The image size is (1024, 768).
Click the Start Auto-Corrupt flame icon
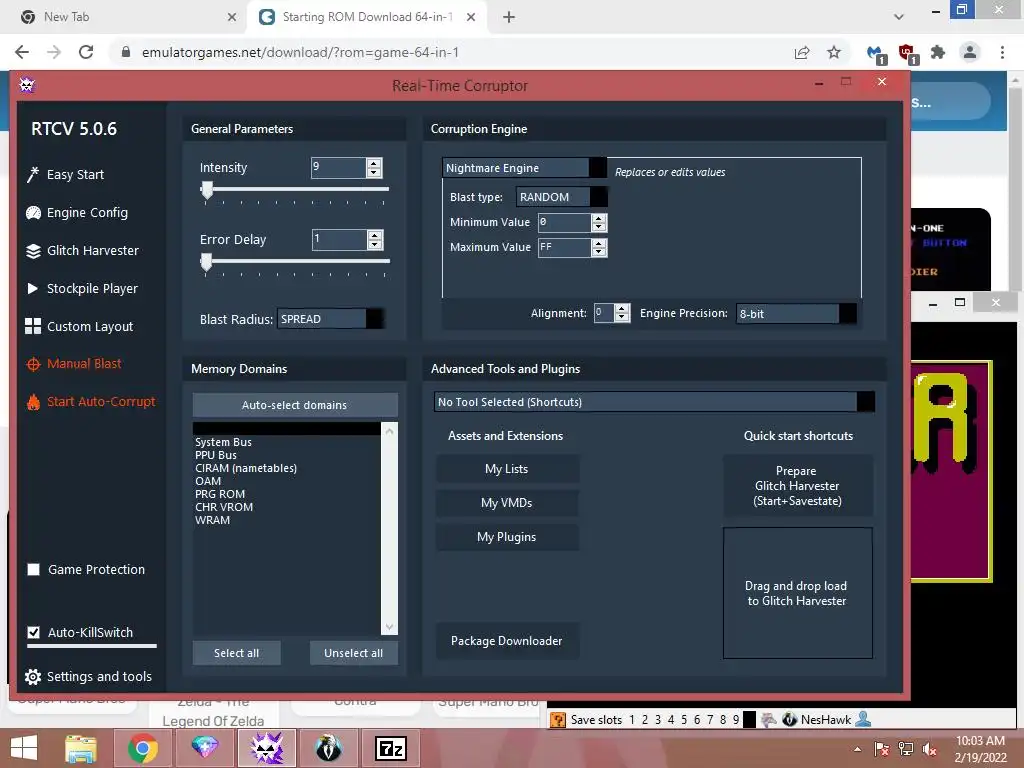pos(33,402)
